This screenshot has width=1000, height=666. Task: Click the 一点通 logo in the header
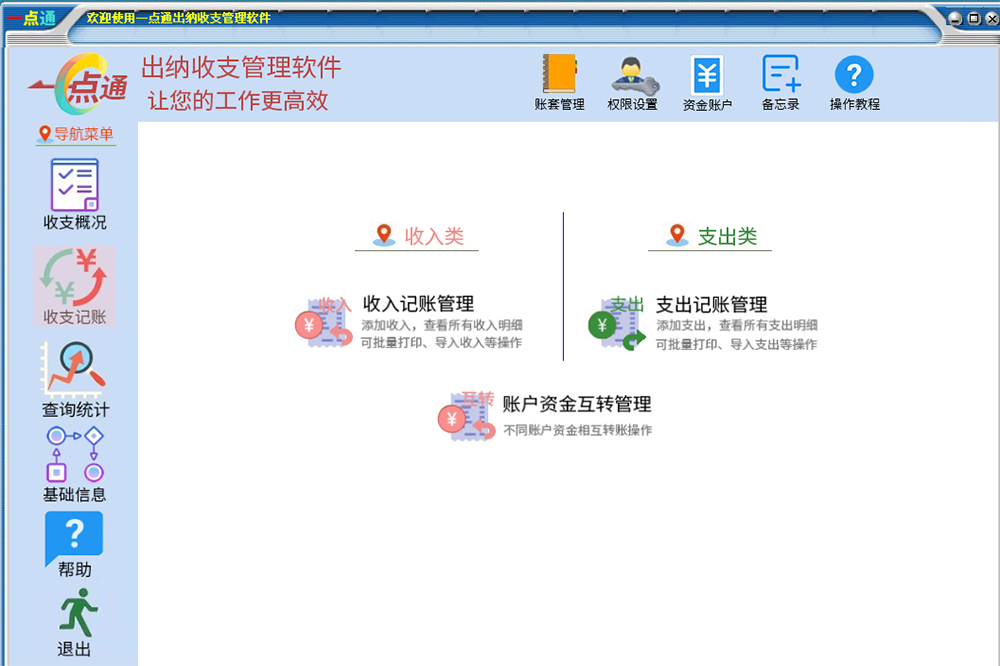click(x=79, y=84)
